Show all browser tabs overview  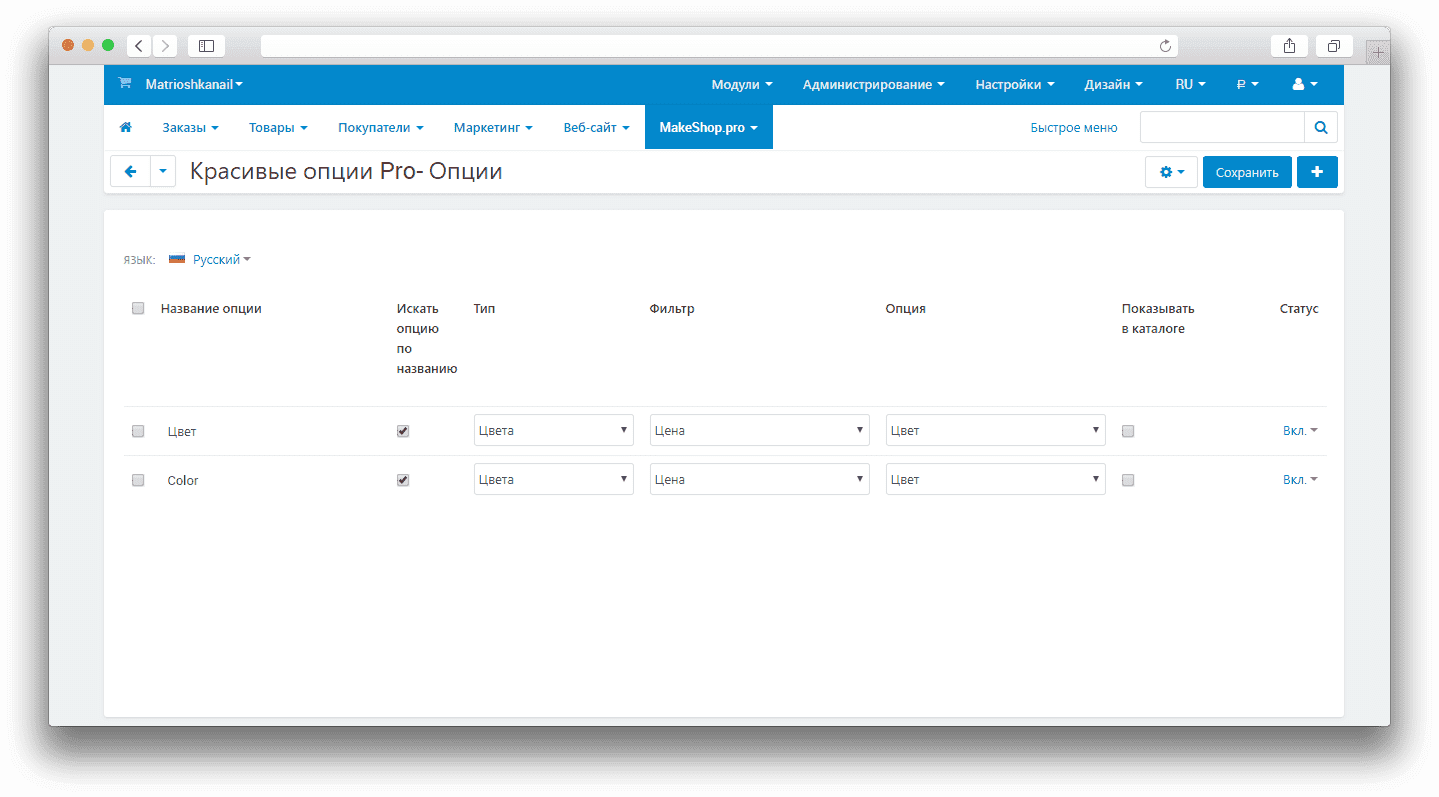[1334, 45]
